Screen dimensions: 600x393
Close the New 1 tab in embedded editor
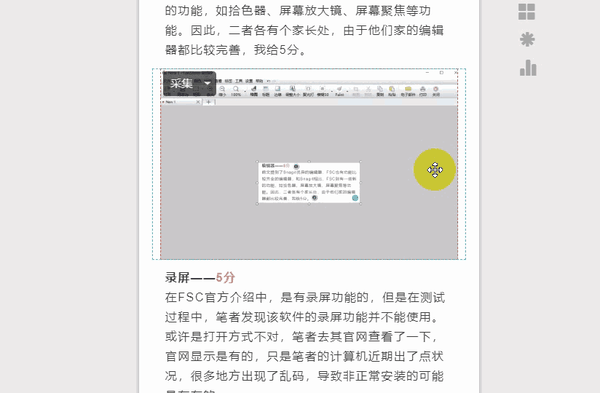[198, 102]
